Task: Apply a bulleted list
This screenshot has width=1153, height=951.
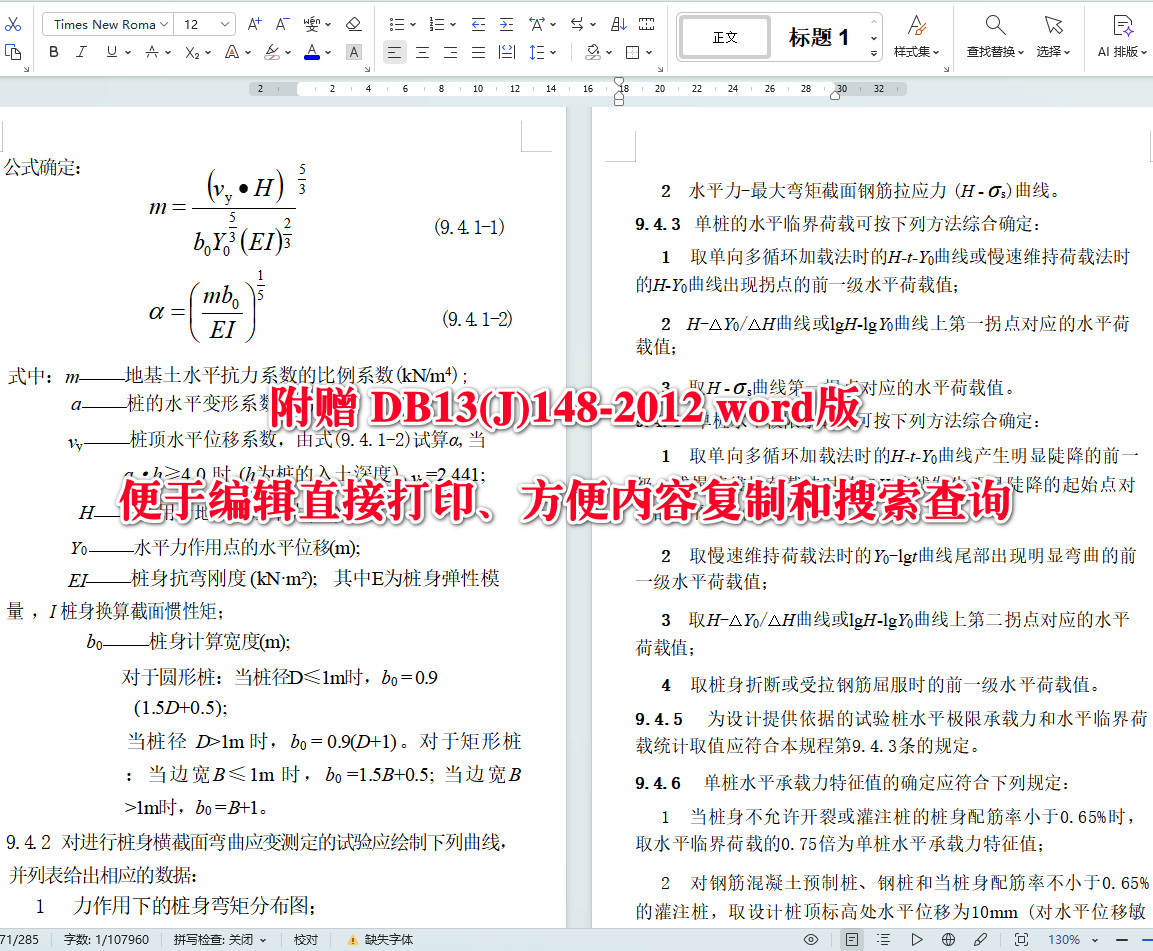Action: coord(397,24)
